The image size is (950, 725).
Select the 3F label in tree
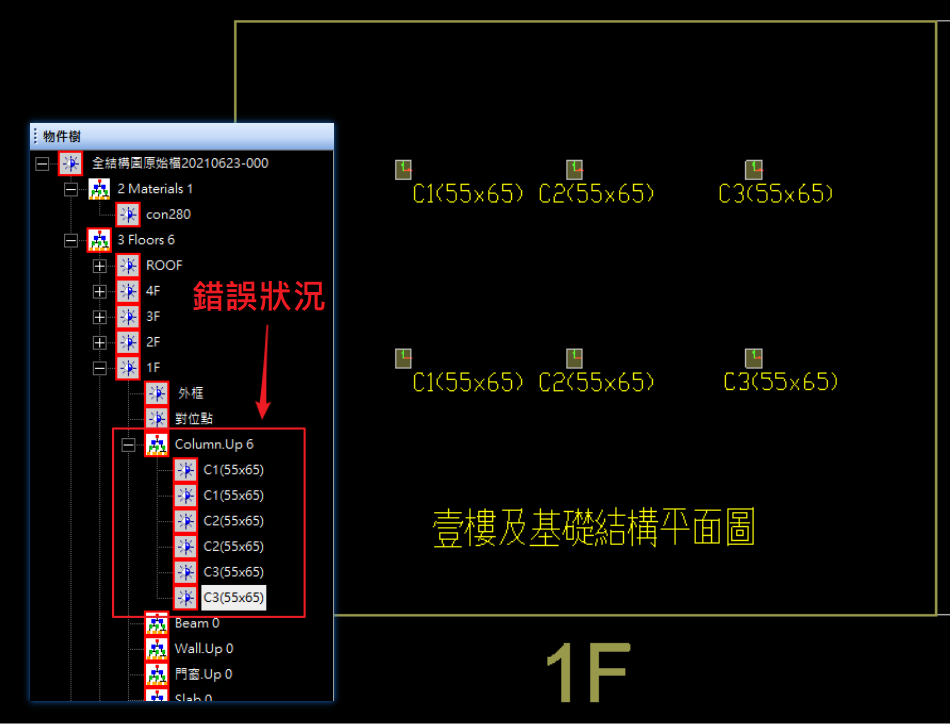click(x=153, y=317)
